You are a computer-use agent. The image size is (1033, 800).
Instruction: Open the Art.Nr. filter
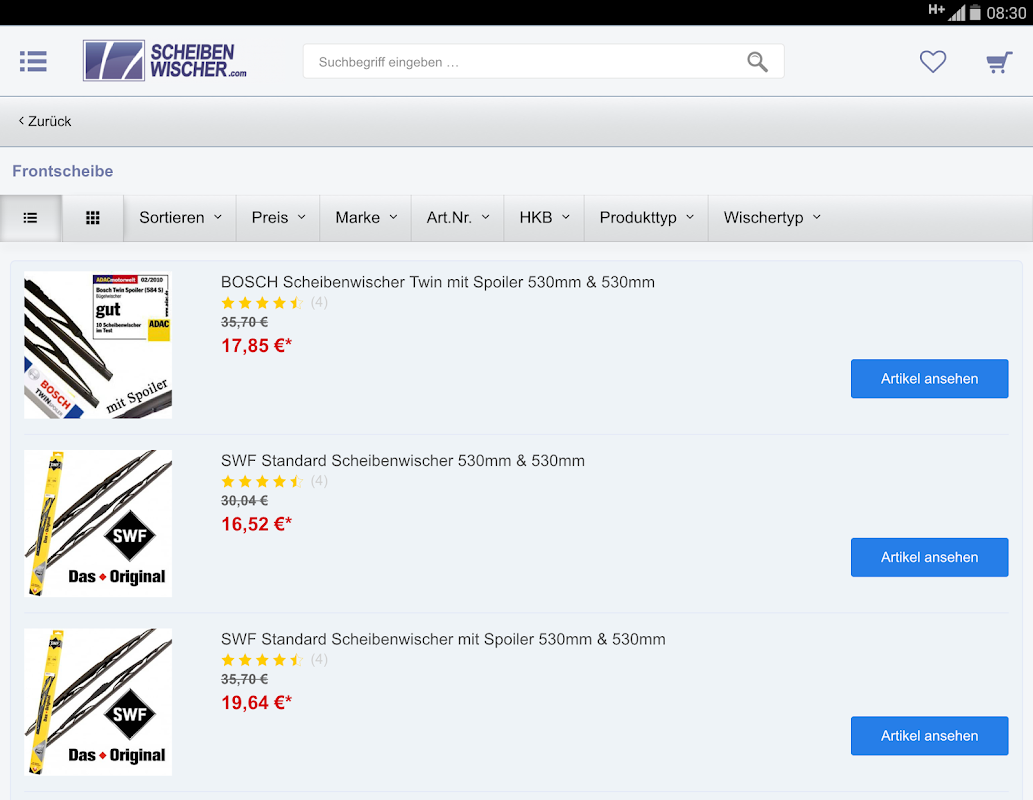point(458,218)
